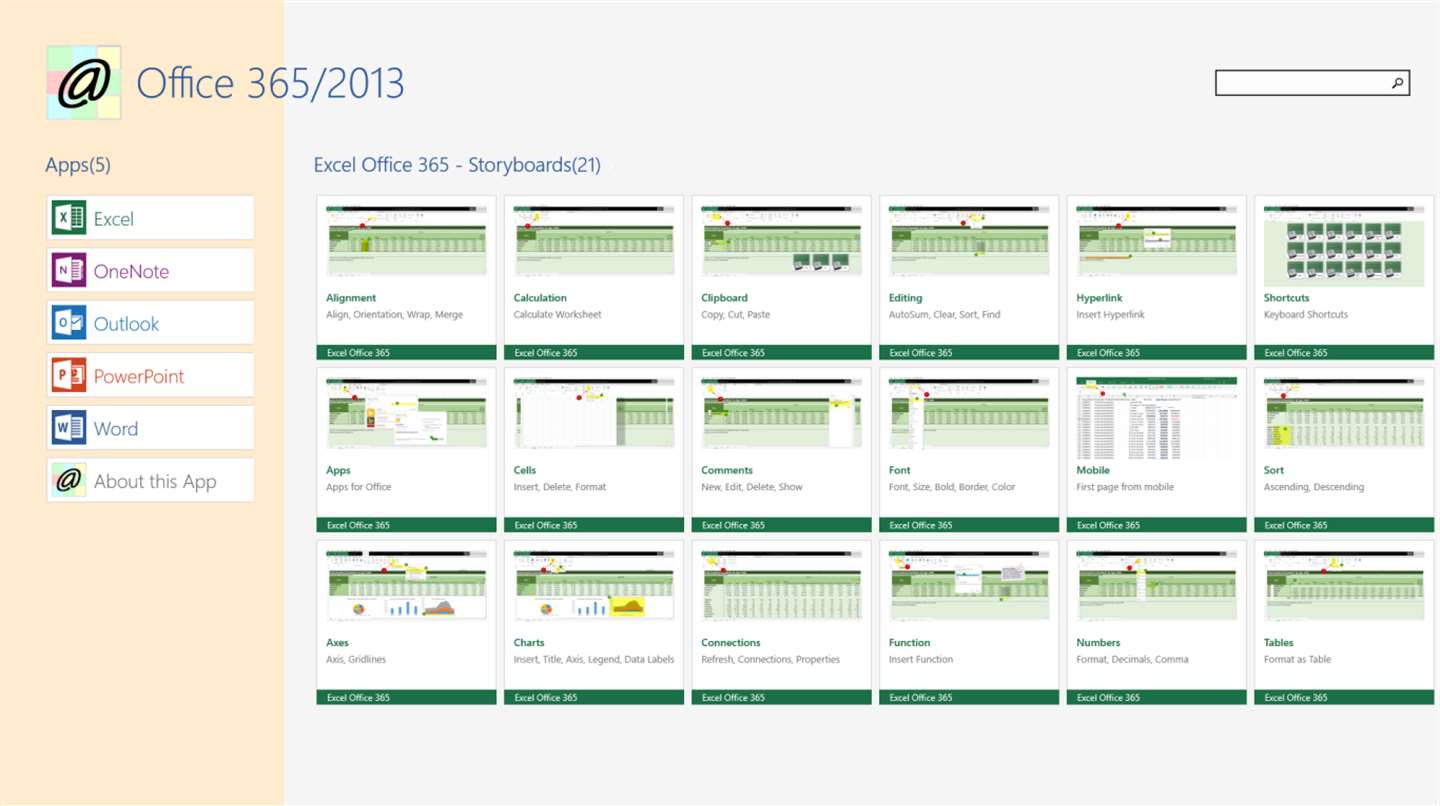Open the Alignment storyboard thumbnail
This screenshot has width=1440, height=806.
point(406,243)
